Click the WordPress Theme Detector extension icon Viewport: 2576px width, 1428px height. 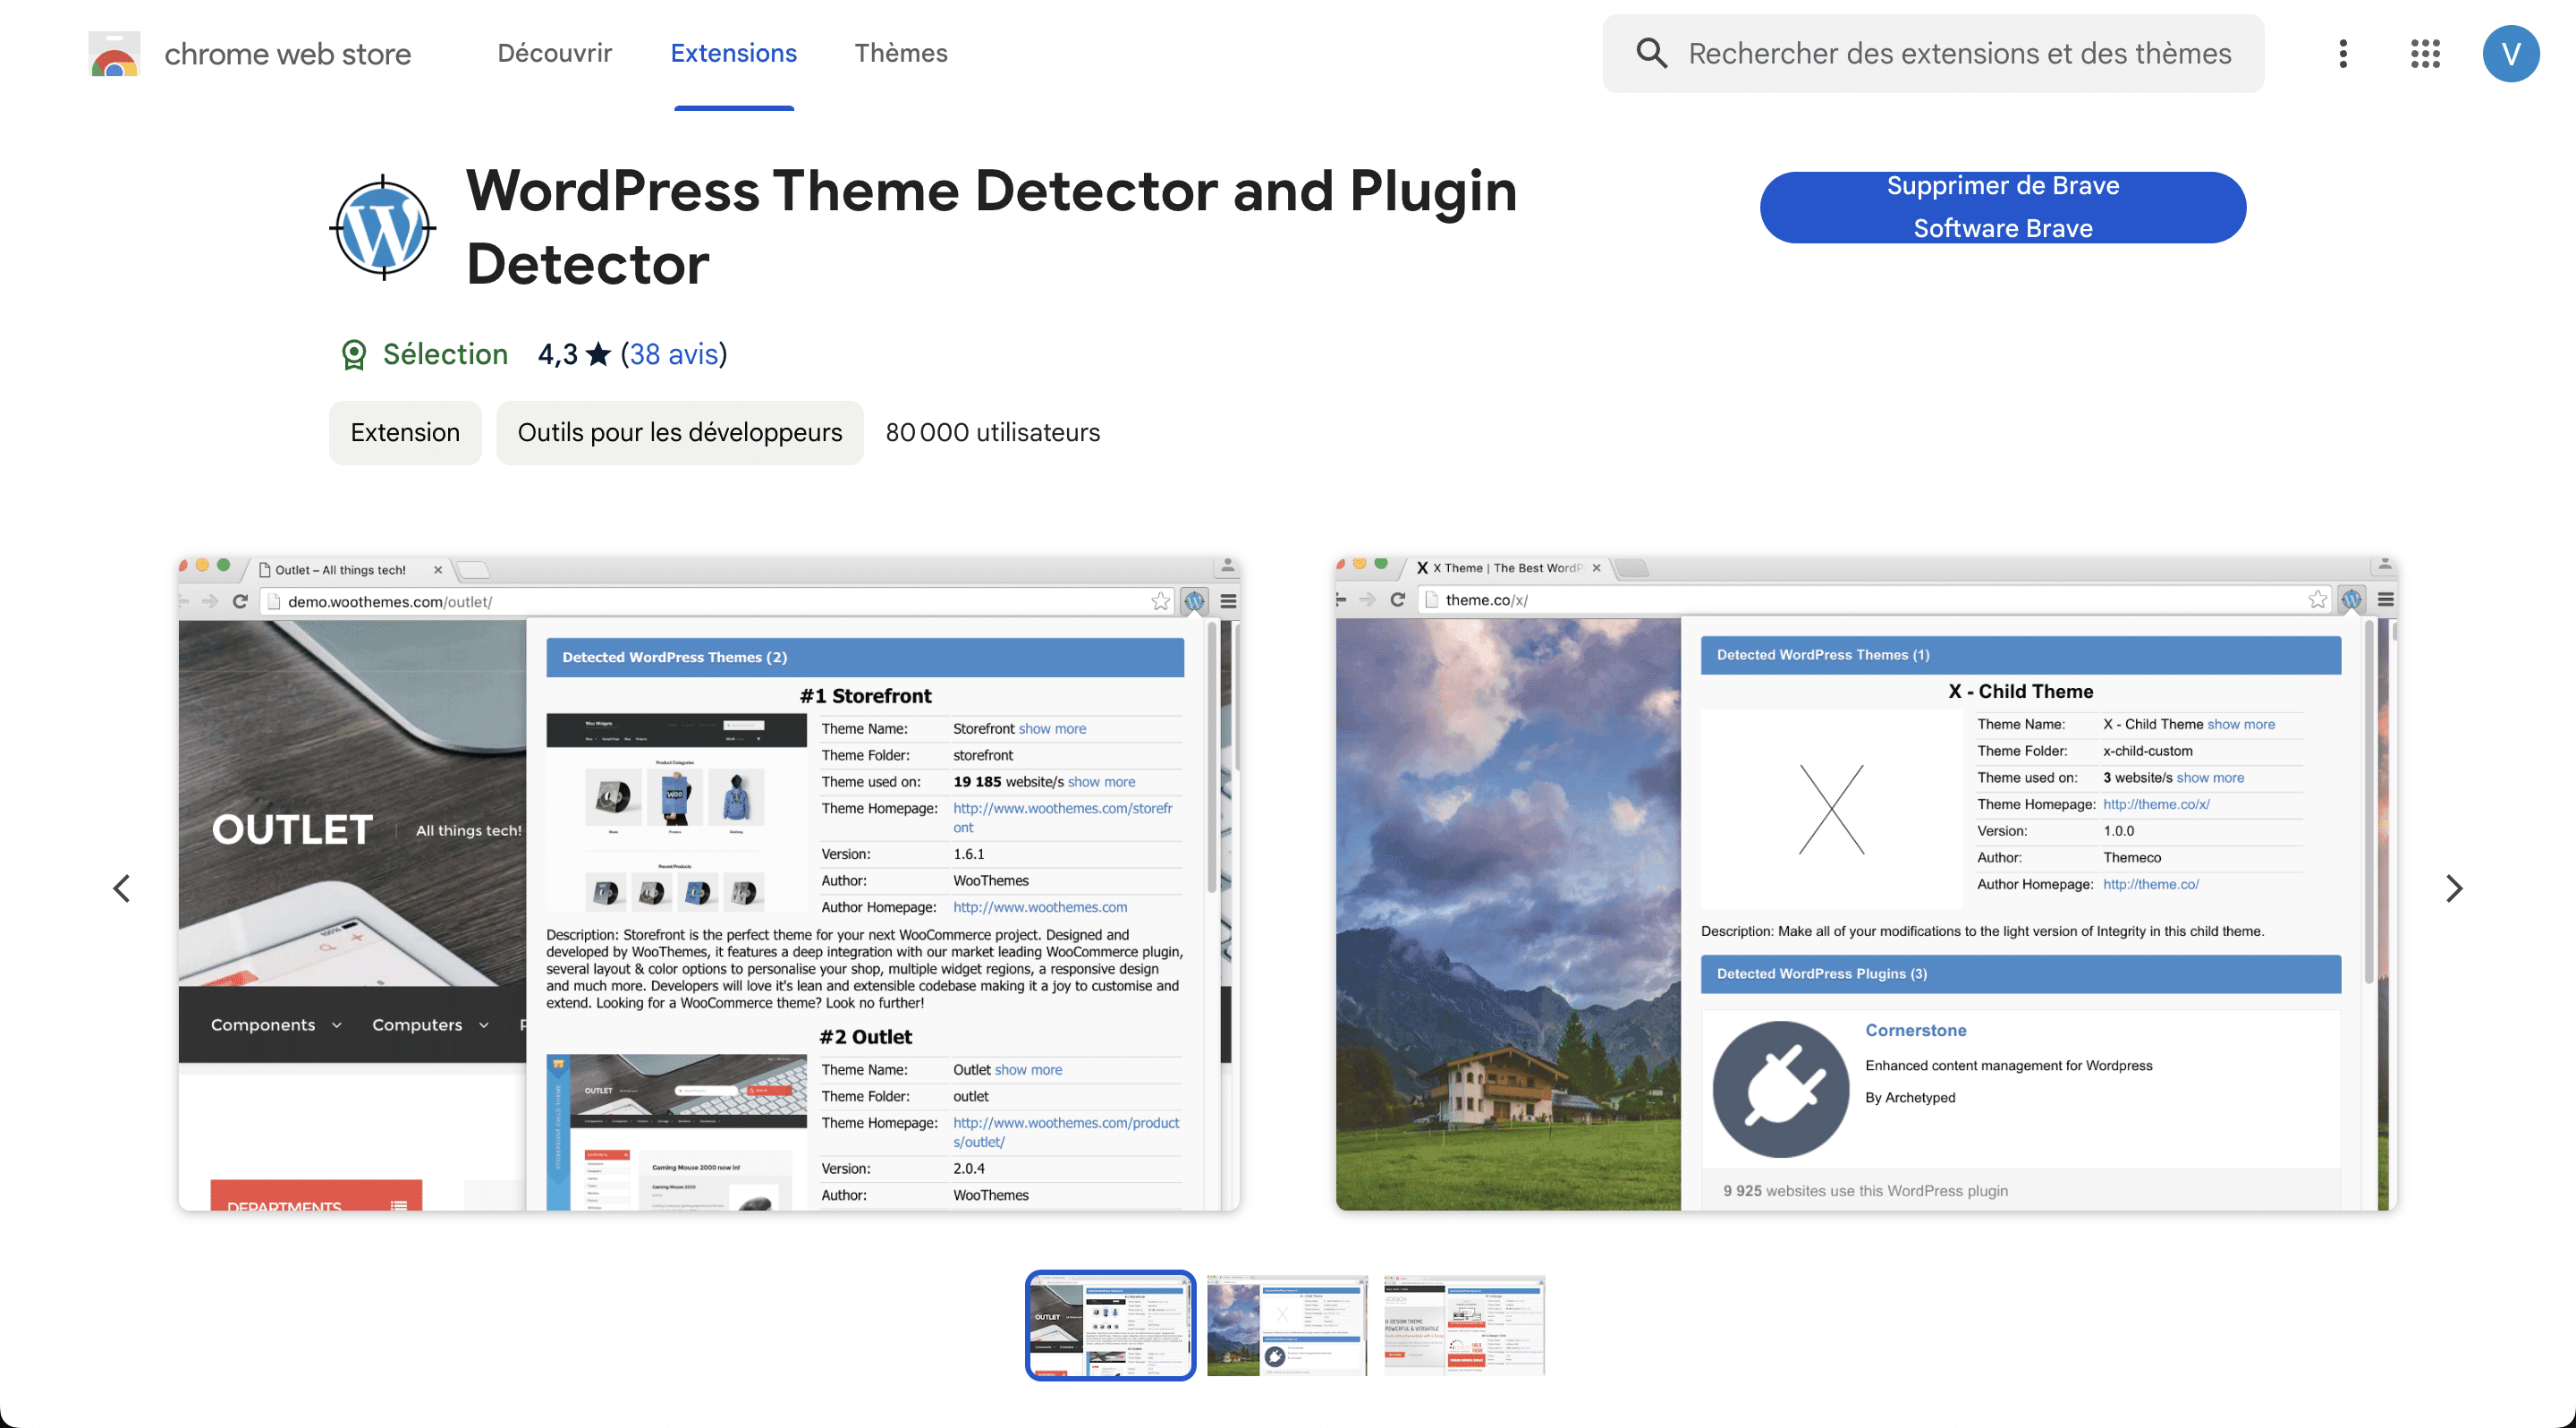coord(383,228)
